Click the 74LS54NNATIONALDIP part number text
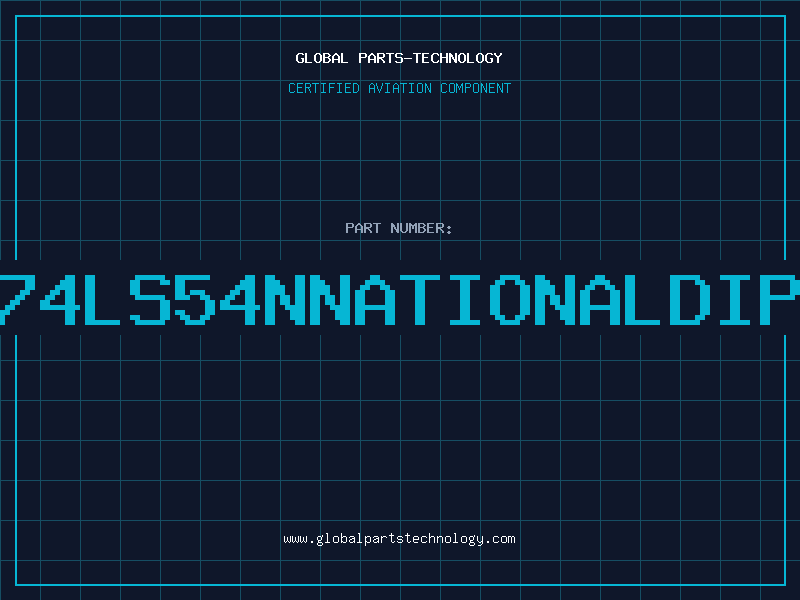 [x=400, y=300]
